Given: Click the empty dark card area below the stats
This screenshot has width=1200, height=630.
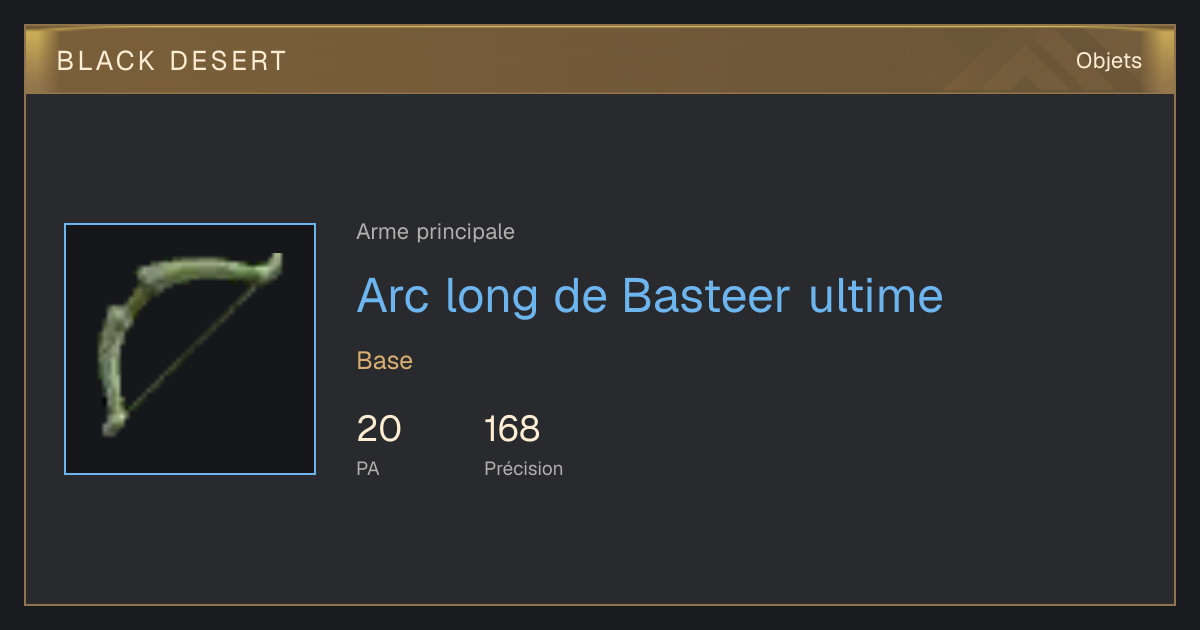Looking at the screenshot, I should click(700, 545).
